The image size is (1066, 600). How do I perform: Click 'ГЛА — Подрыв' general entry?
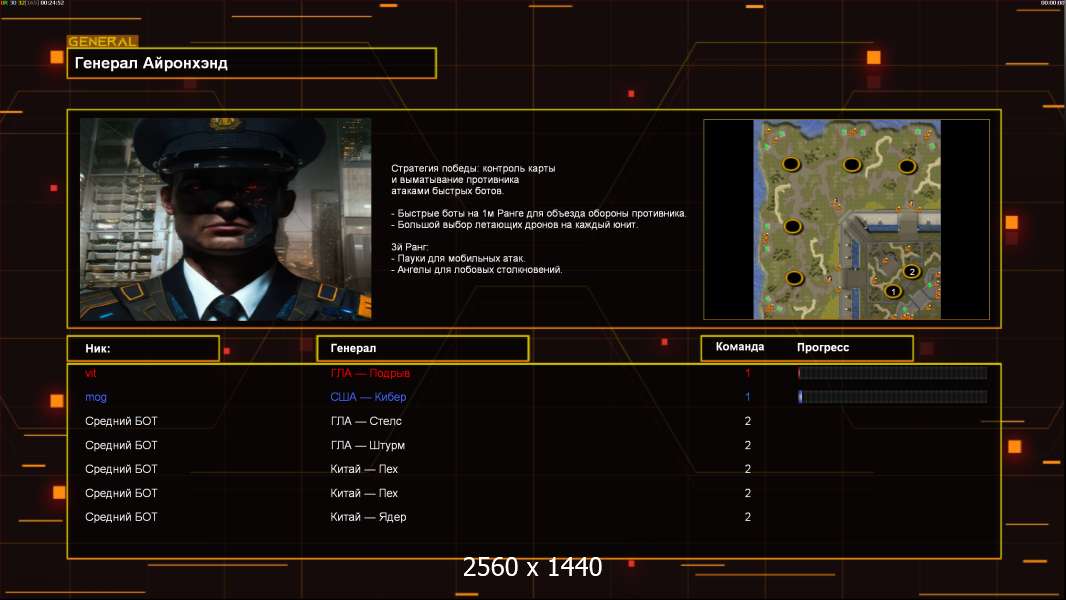(x=370, y=373)
